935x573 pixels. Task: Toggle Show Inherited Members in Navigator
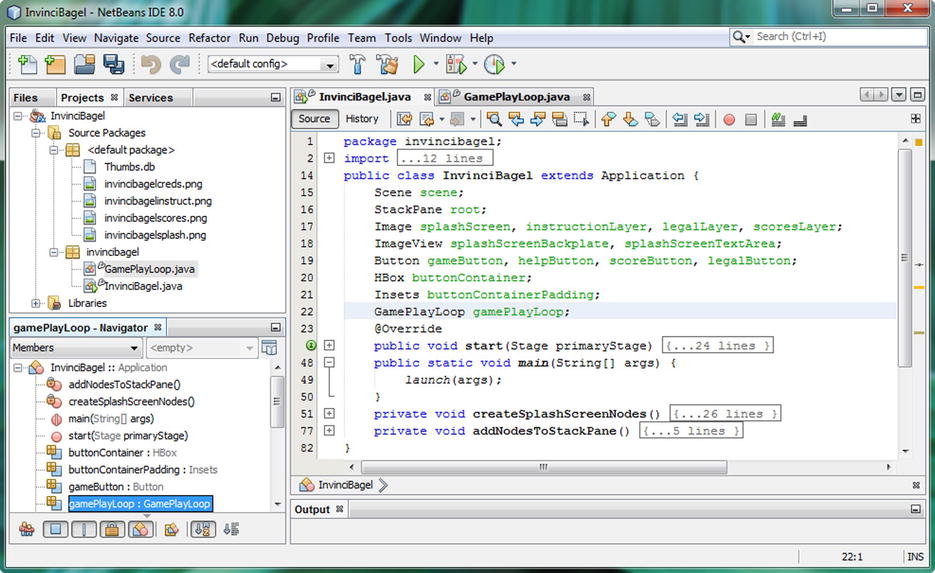coord(26,529)
